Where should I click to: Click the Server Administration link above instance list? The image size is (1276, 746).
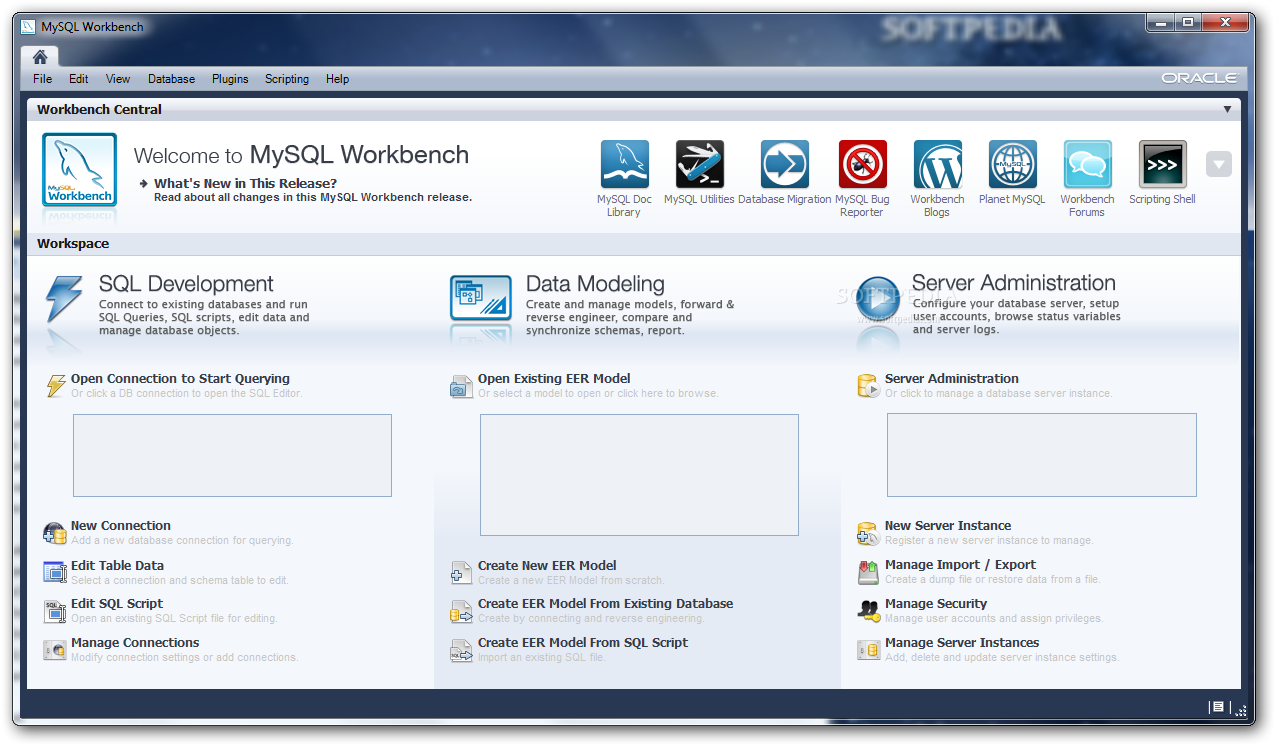(952, 378)
